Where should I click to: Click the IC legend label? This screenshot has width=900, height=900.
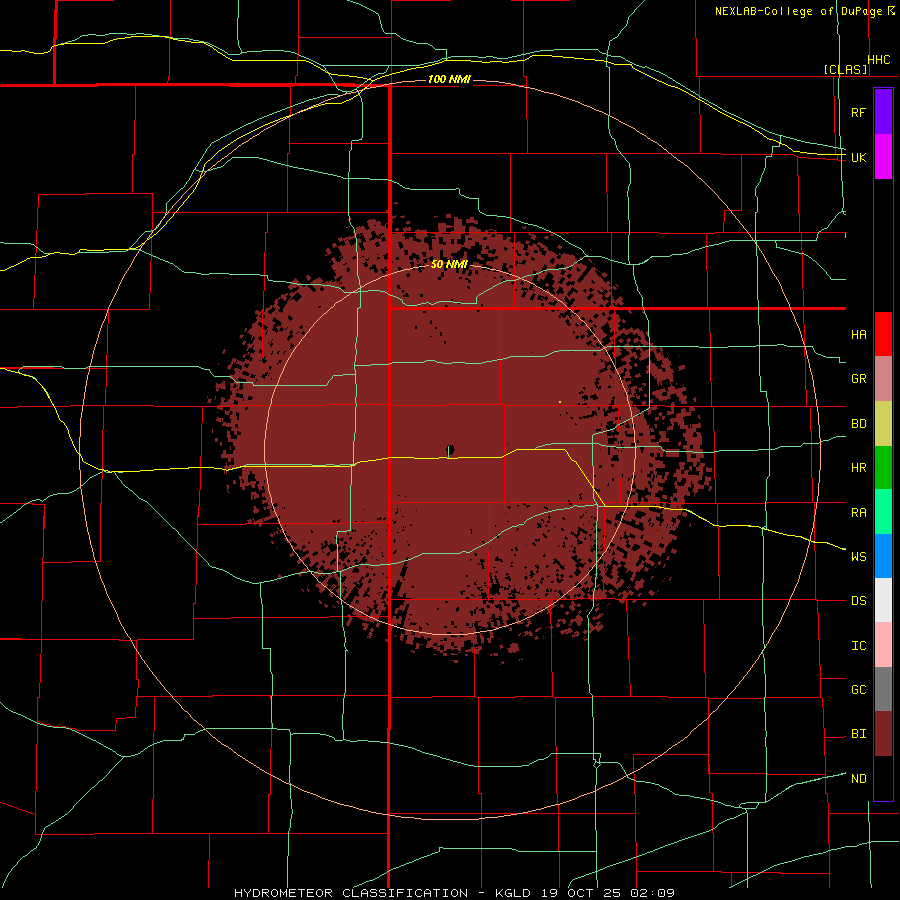[x=858, y=646]
